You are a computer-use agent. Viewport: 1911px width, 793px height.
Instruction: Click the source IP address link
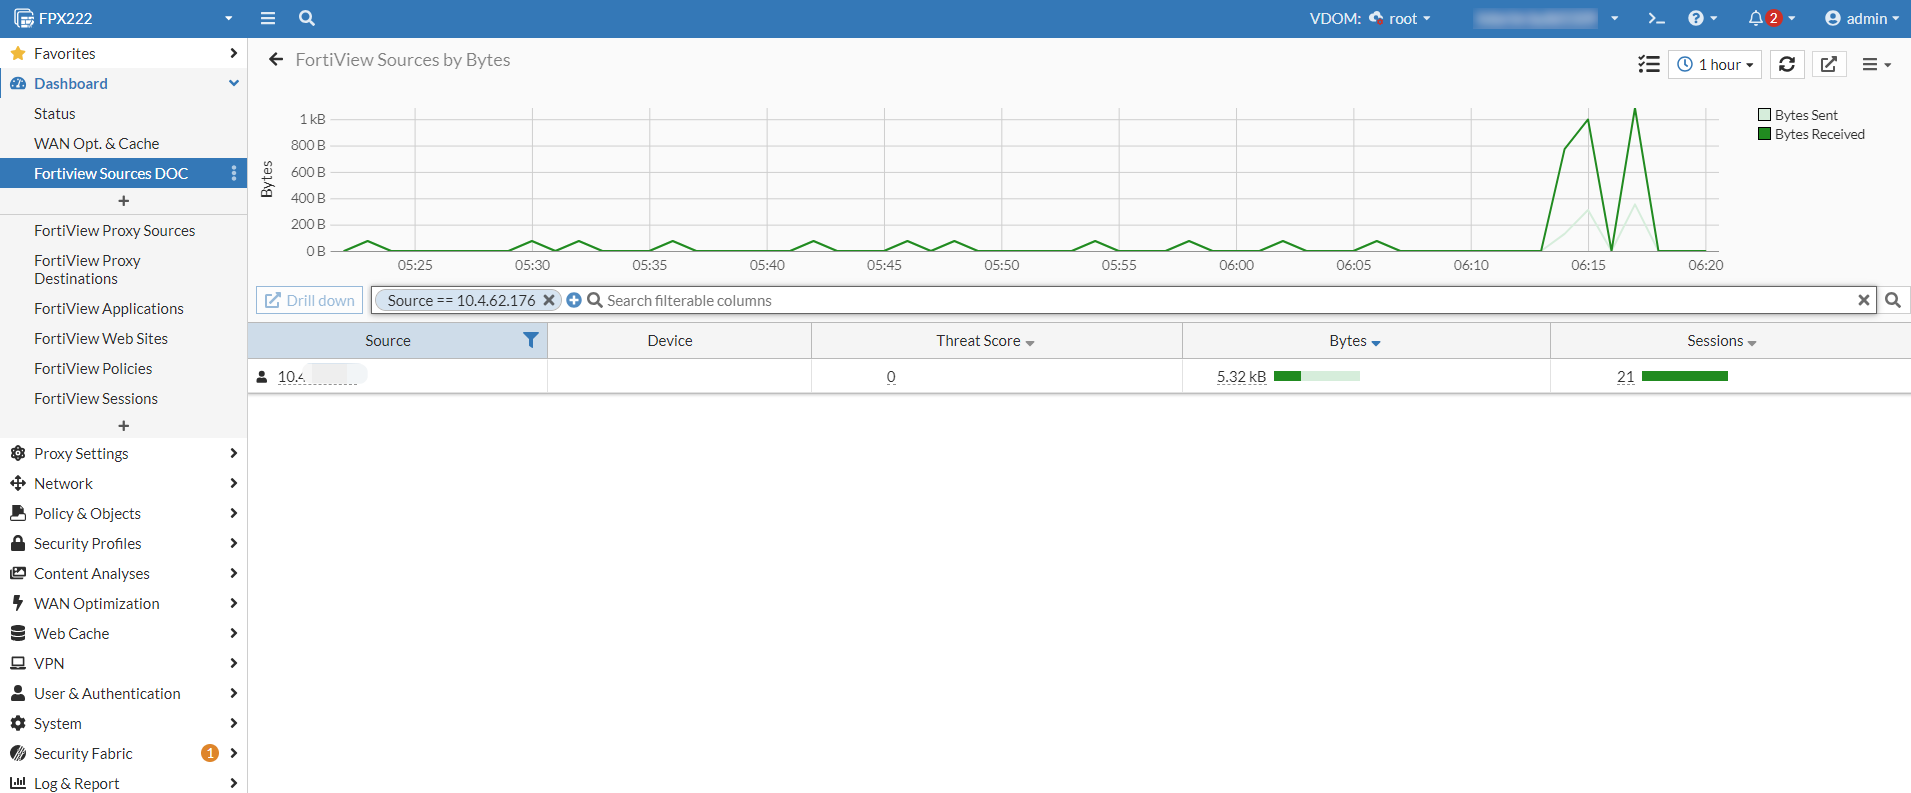pyautogui.click(x=320, y=376)
